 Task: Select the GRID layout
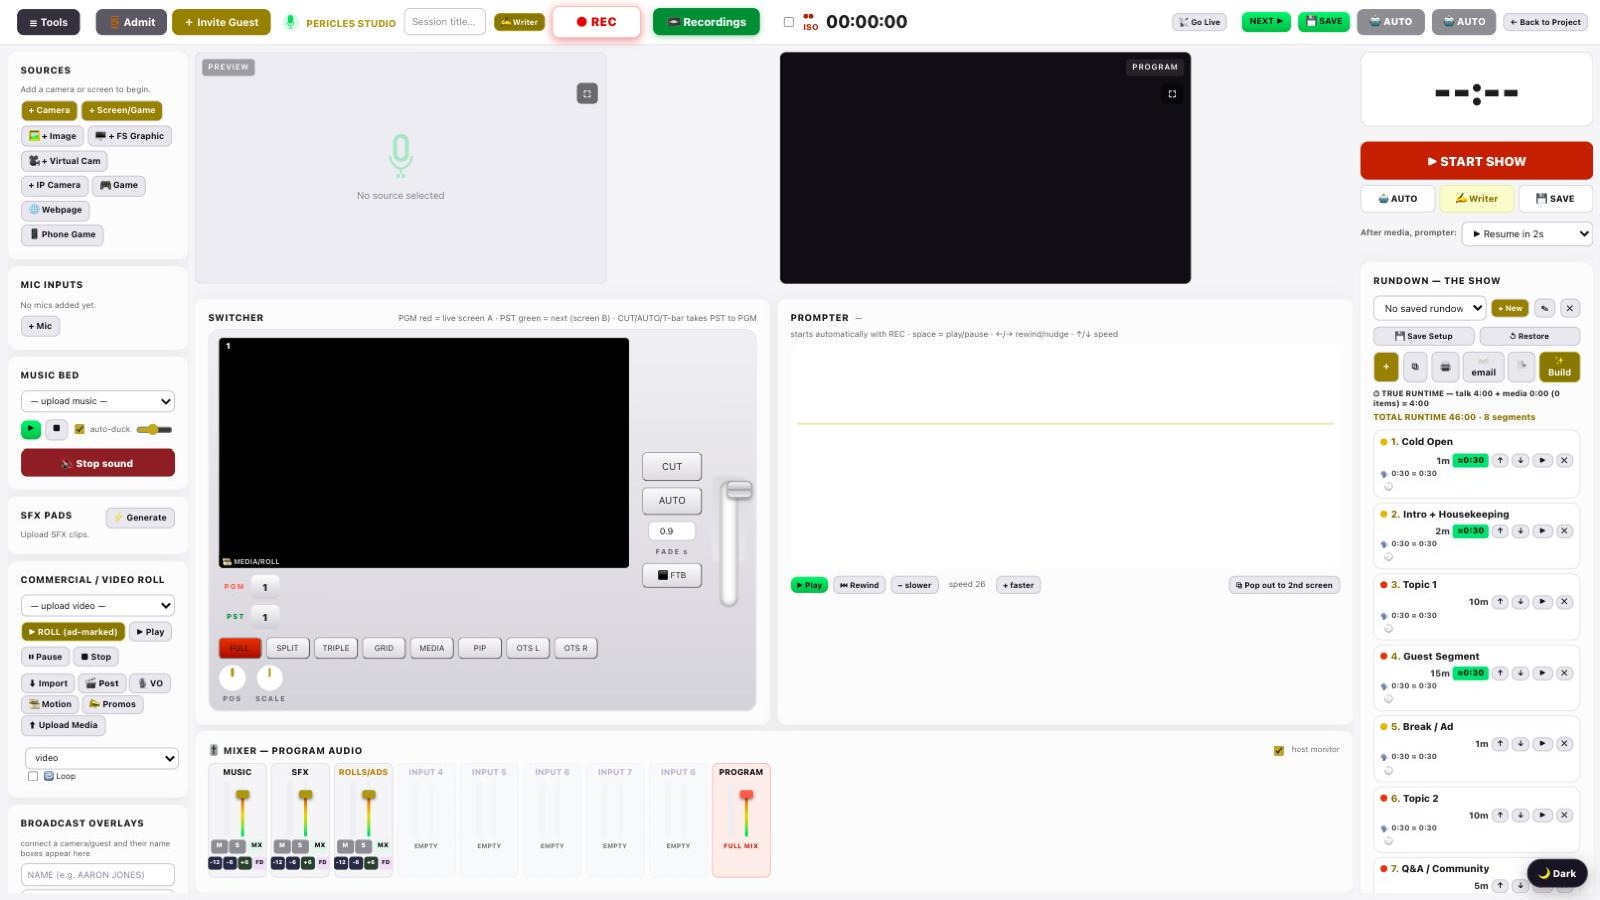[384, 648]
